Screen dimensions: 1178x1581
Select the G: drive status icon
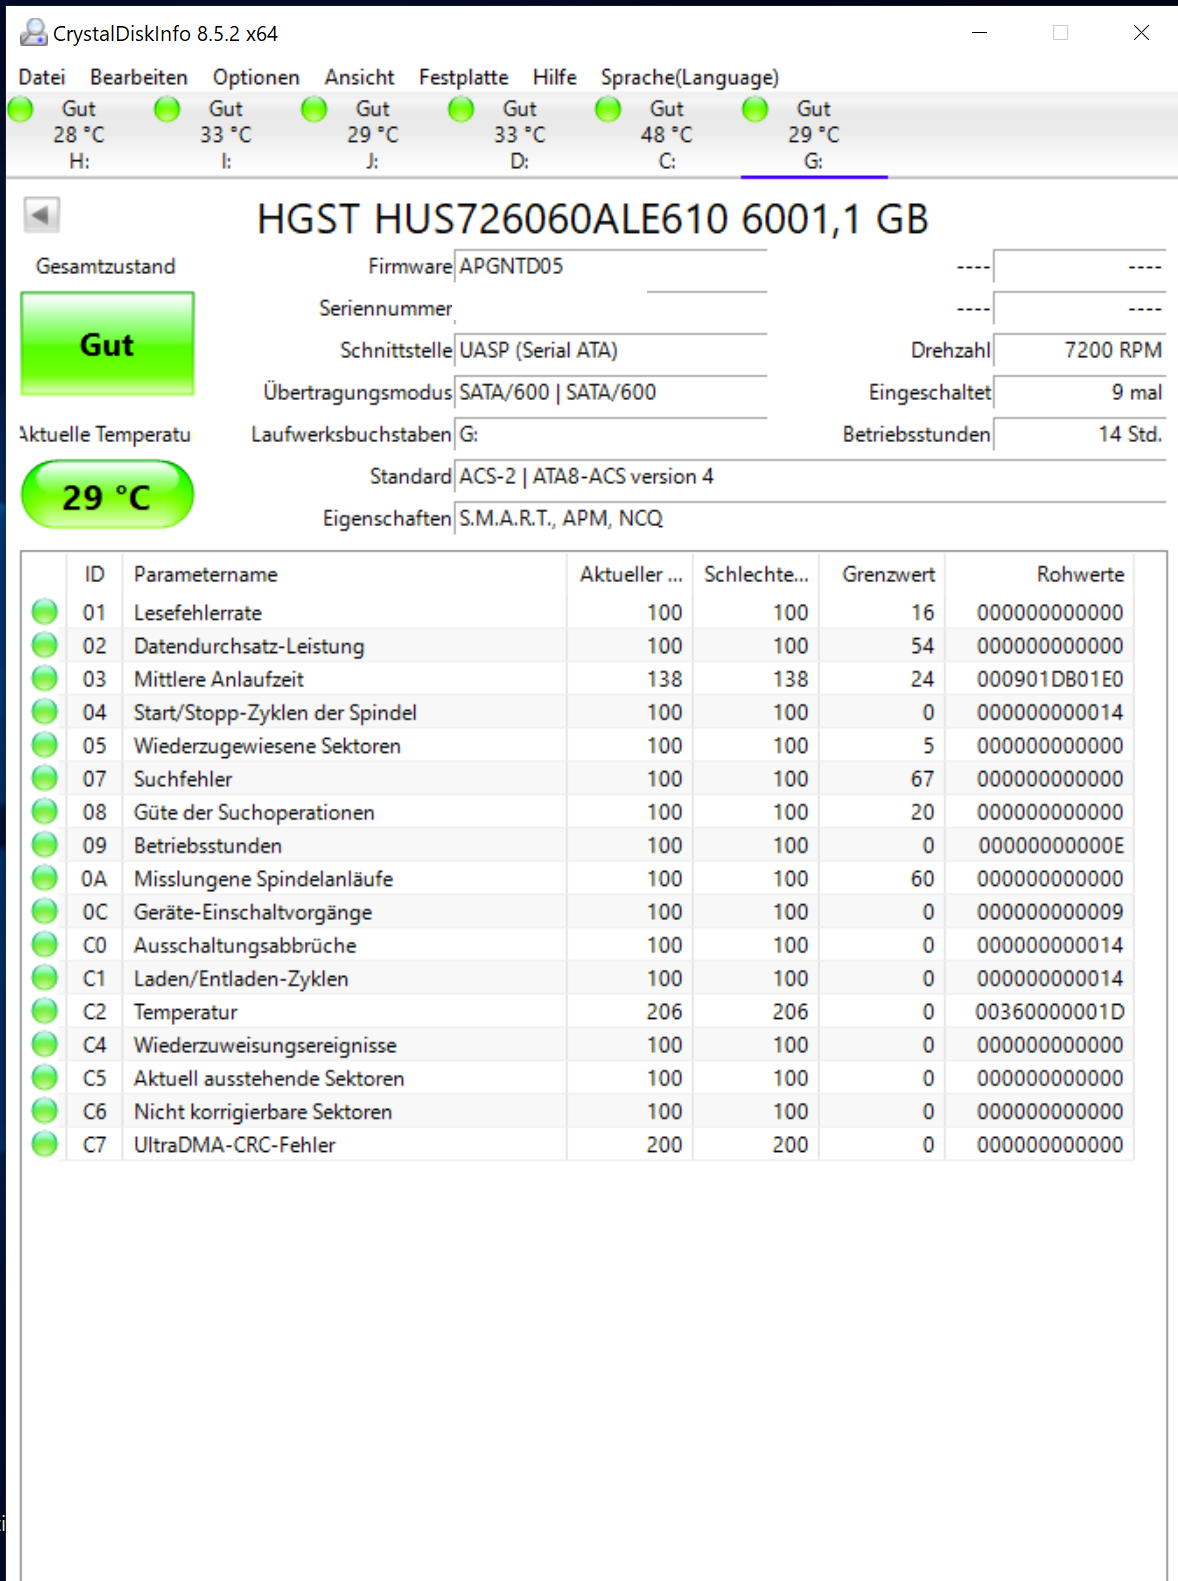[x=755, y=109]
